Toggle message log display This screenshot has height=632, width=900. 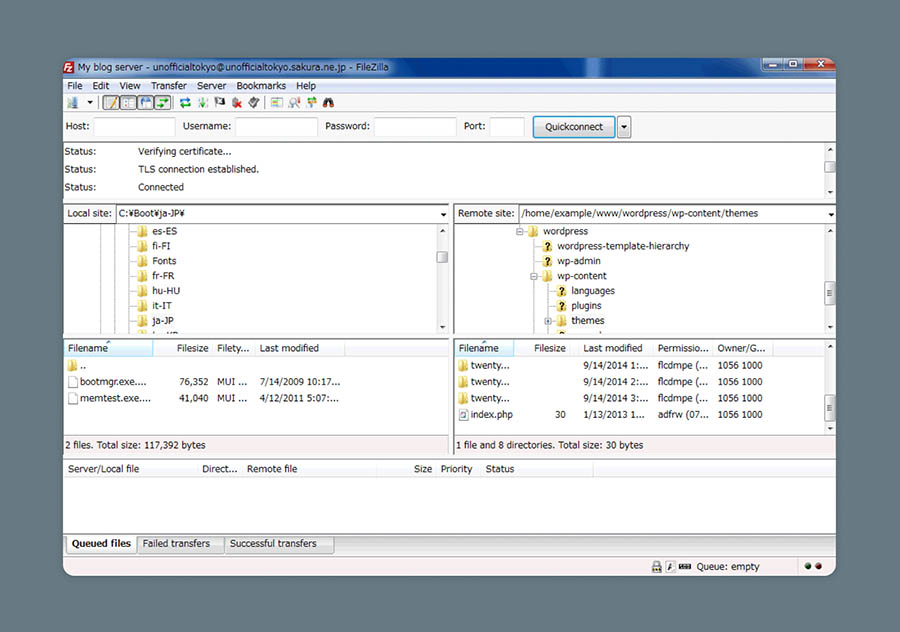(x=111, y=103)
